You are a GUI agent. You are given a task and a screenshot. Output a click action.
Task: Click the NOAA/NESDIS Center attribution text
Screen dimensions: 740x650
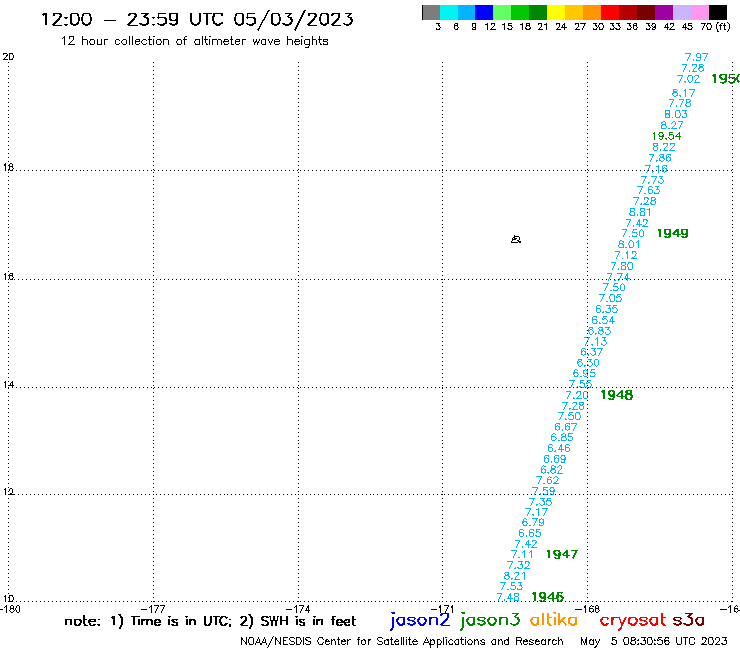coord(402,641)
